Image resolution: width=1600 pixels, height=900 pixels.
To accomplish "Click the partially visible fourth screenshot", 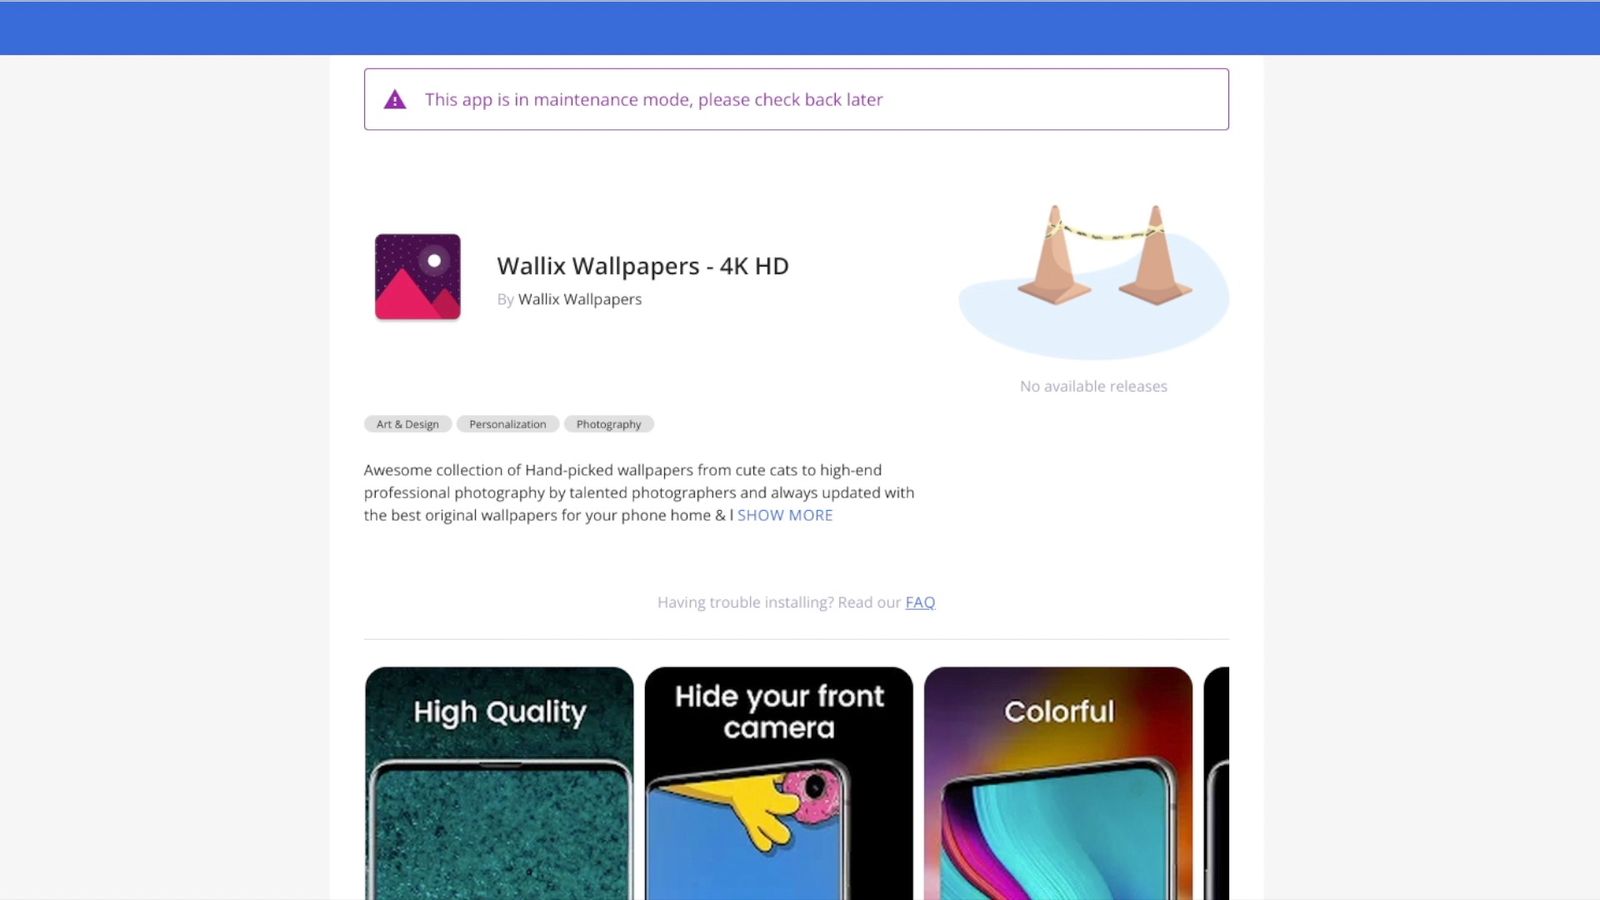I will coord(1216,783).
